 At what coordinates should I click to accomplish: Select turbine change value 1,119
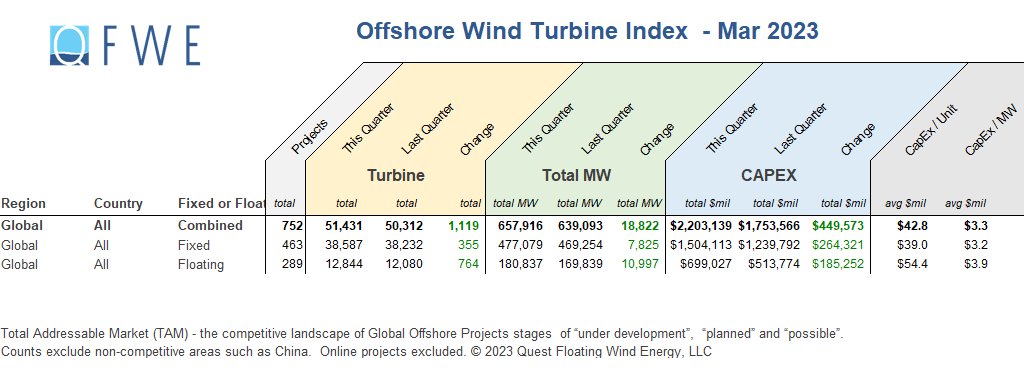coord(463,226)
